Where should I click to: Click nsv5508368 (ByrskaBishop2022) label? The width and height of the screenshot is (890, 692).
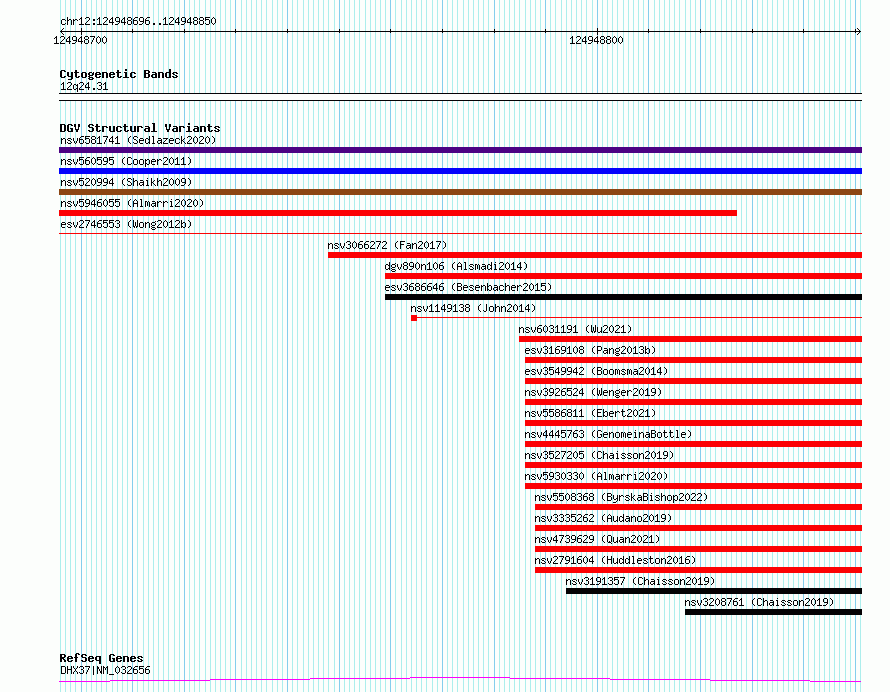click(x=622, y=497)
